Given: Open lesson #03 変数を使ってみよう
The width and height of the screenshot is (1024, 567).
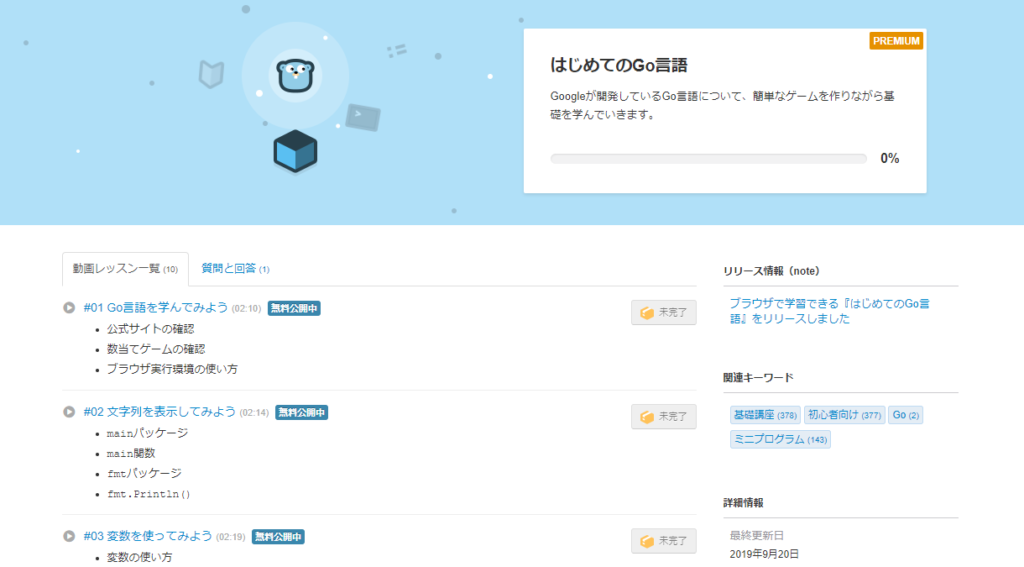Looking at the screenshot, I should coord(148,536).
